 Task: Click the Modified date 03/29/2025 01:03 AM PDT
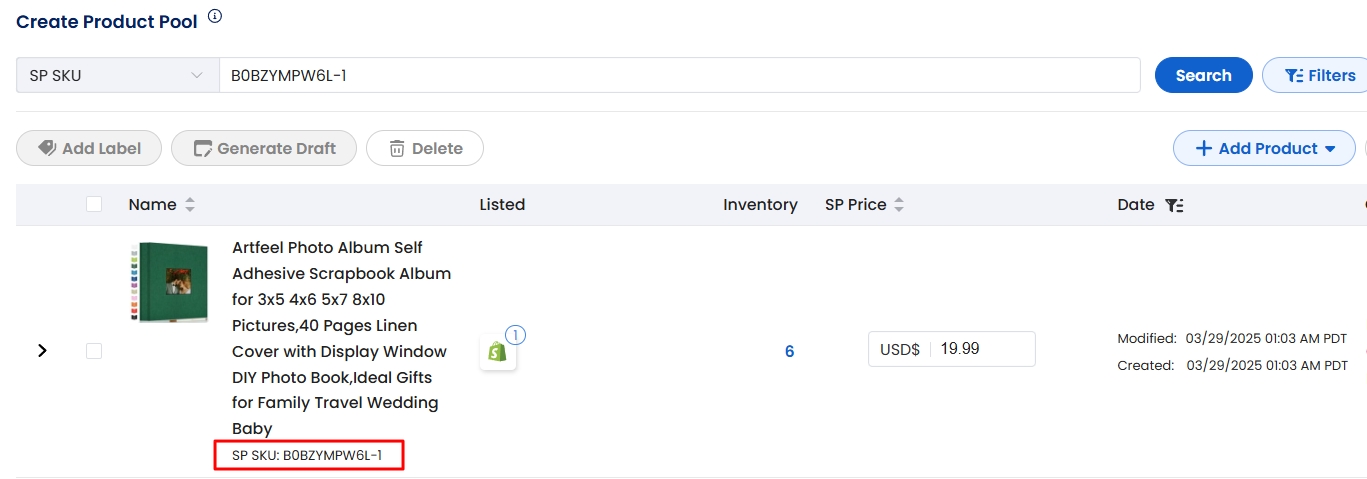click(x=1267, y=338)
